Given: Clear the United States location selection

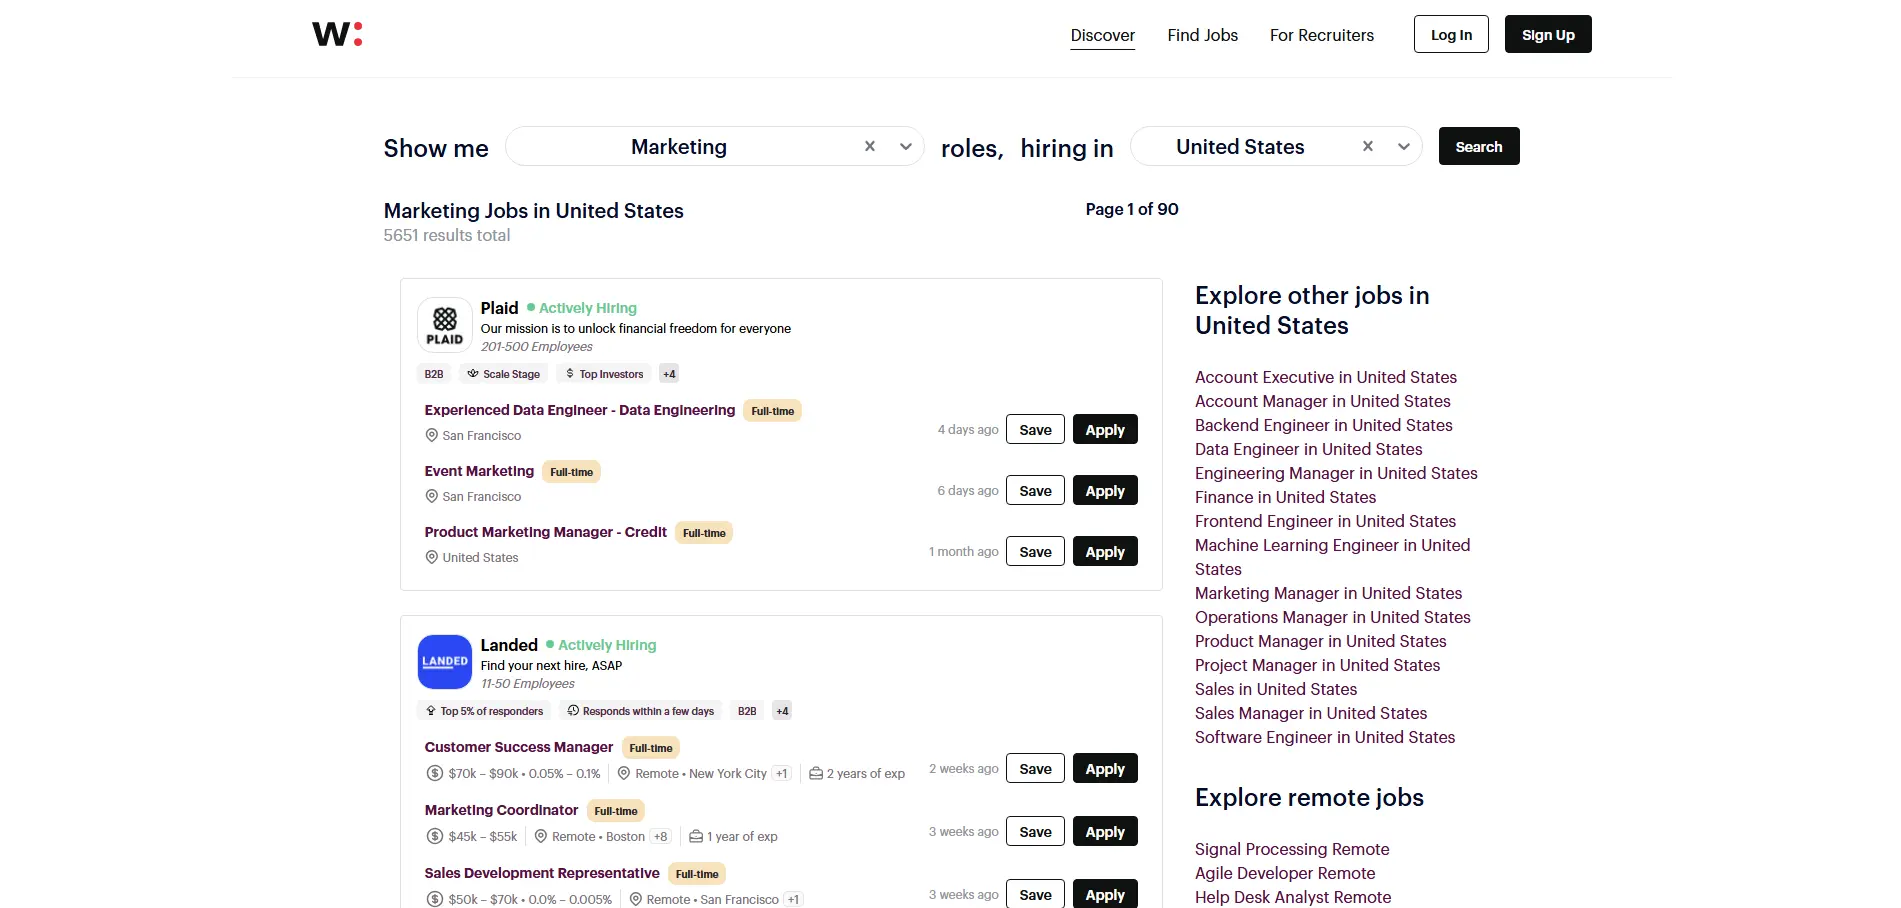Looking at the screenshot, I should 1368,146.
